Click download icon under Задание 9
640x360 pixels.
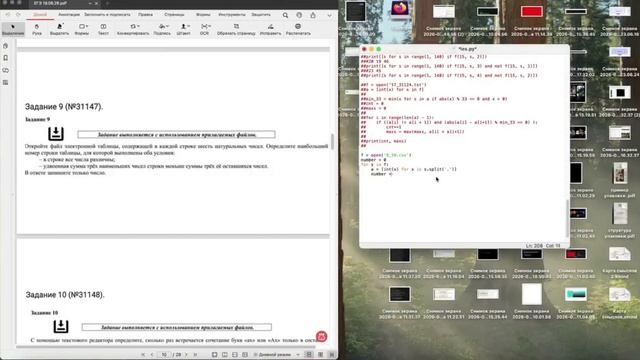click(x=56, y=133)
